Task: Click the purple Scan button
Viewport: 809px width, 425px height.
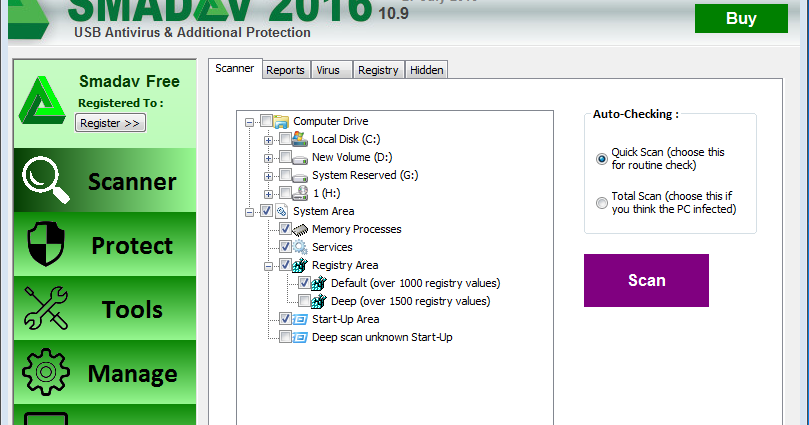Action: [646, 281]
